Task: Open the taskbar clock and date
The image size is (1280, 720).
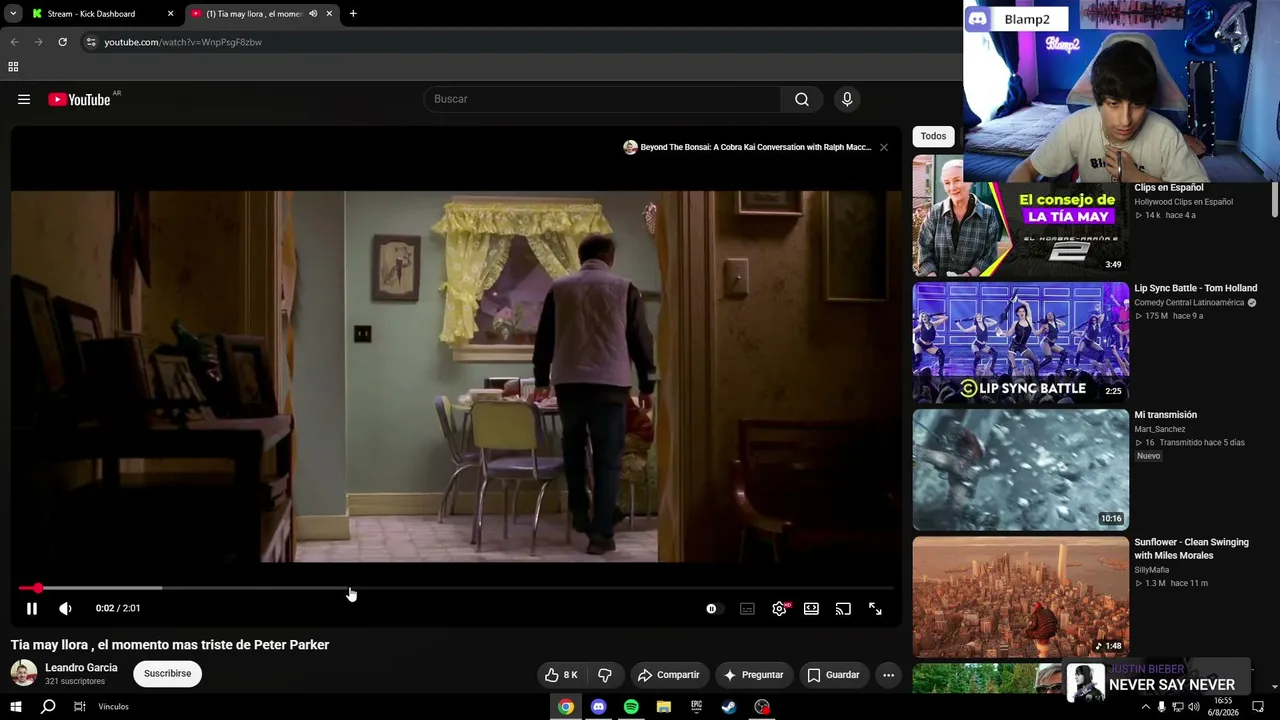Action: [1222, 707]
